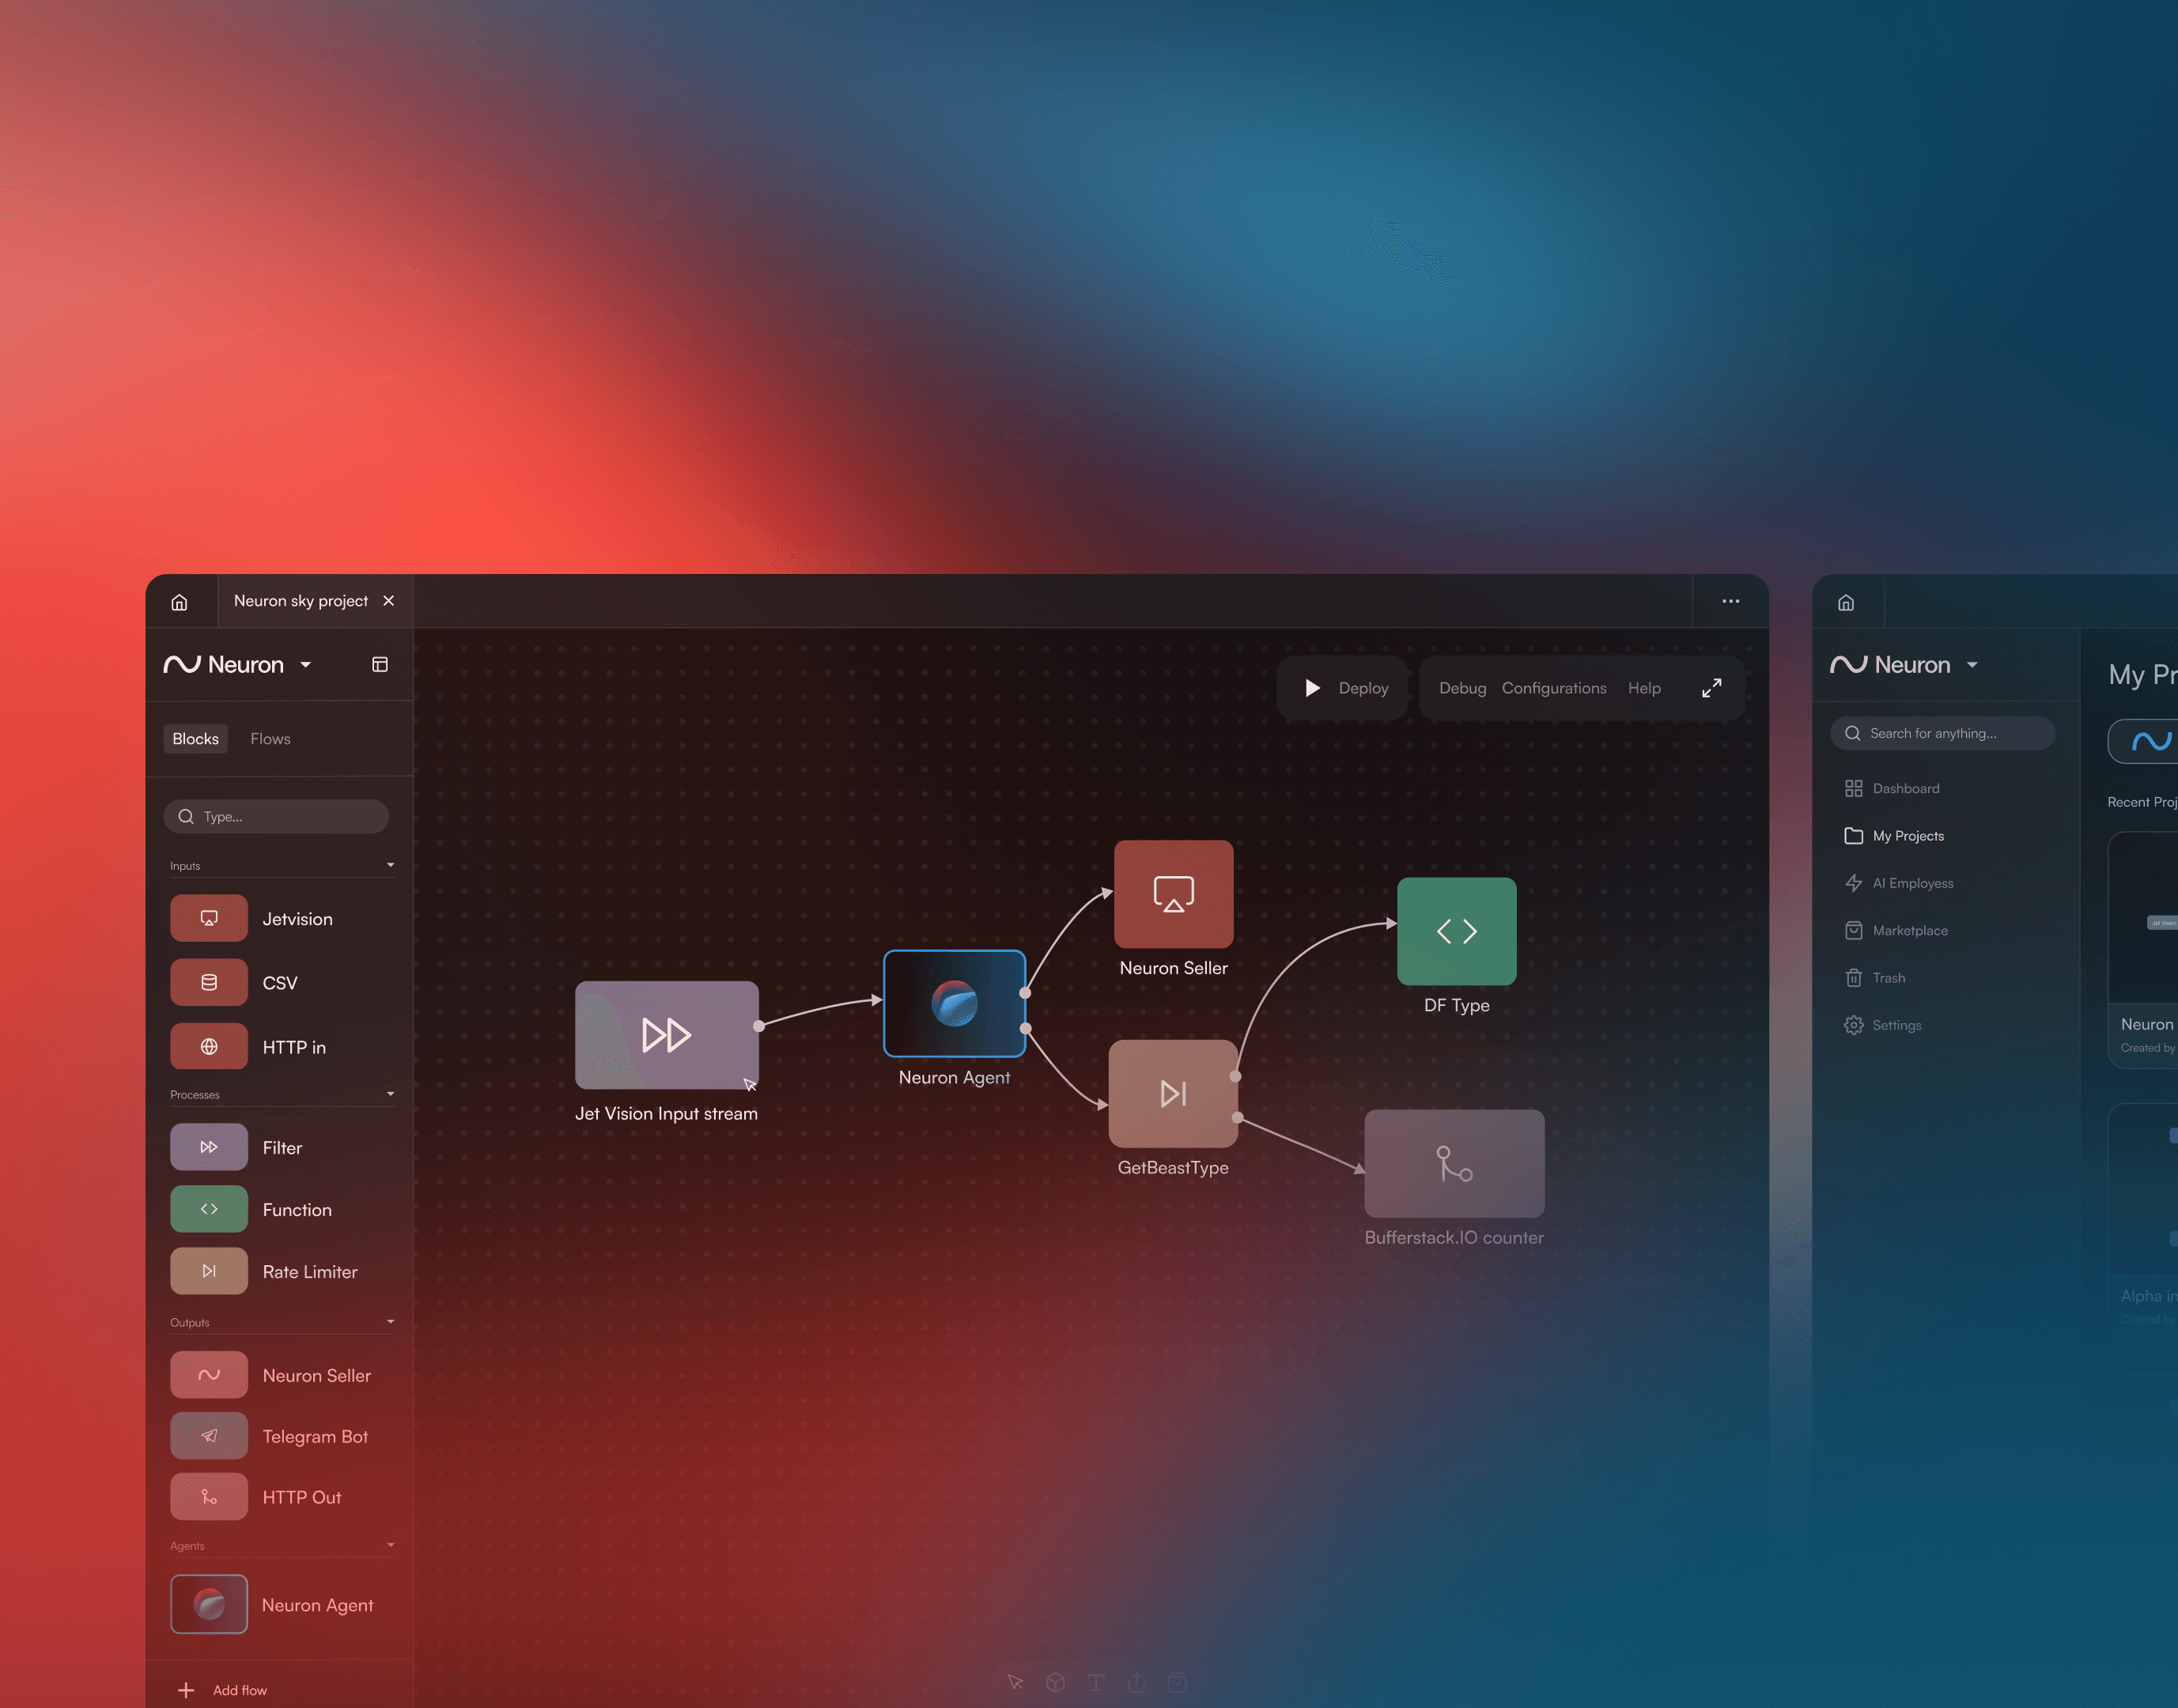This screenshot has width=2178, height=1708.
Task: Select the DF Type function node
Action: tap(1456, 931)
